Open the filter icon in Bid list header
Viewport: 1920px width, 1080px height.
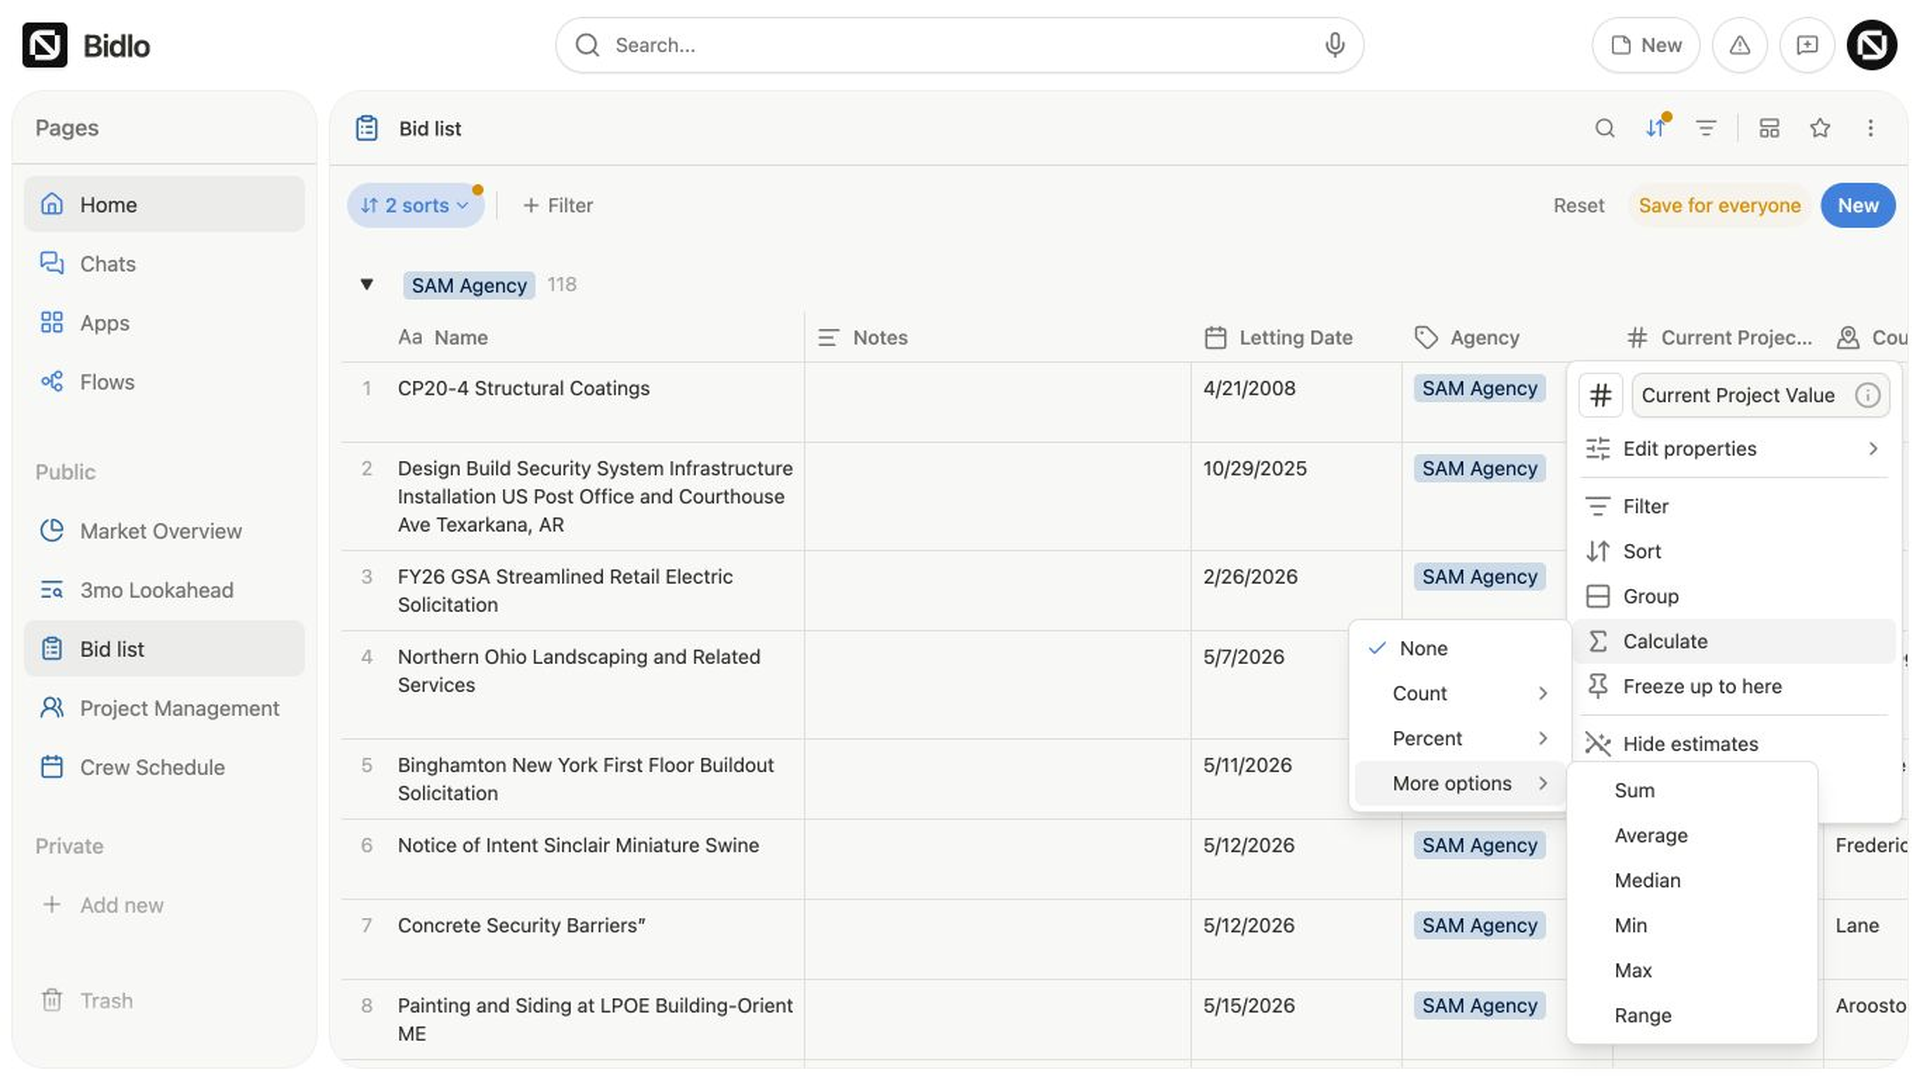pos(1706,128)
